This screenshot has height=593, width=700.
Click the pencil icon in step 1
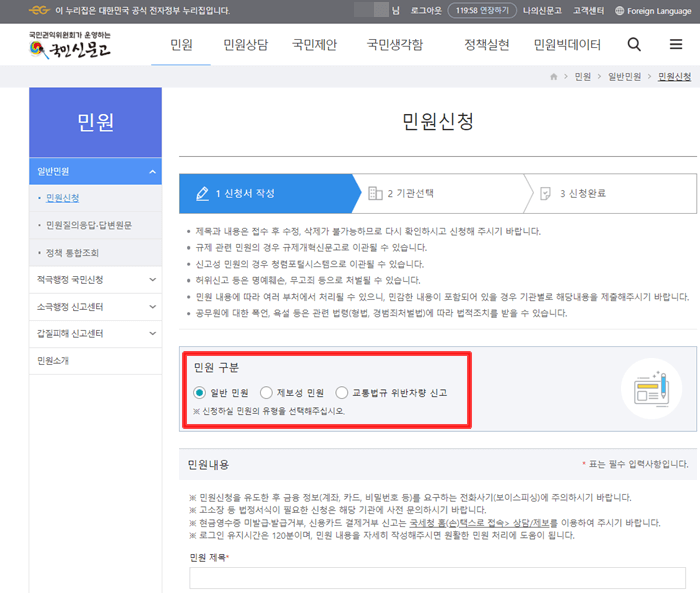tap(202, 193)
